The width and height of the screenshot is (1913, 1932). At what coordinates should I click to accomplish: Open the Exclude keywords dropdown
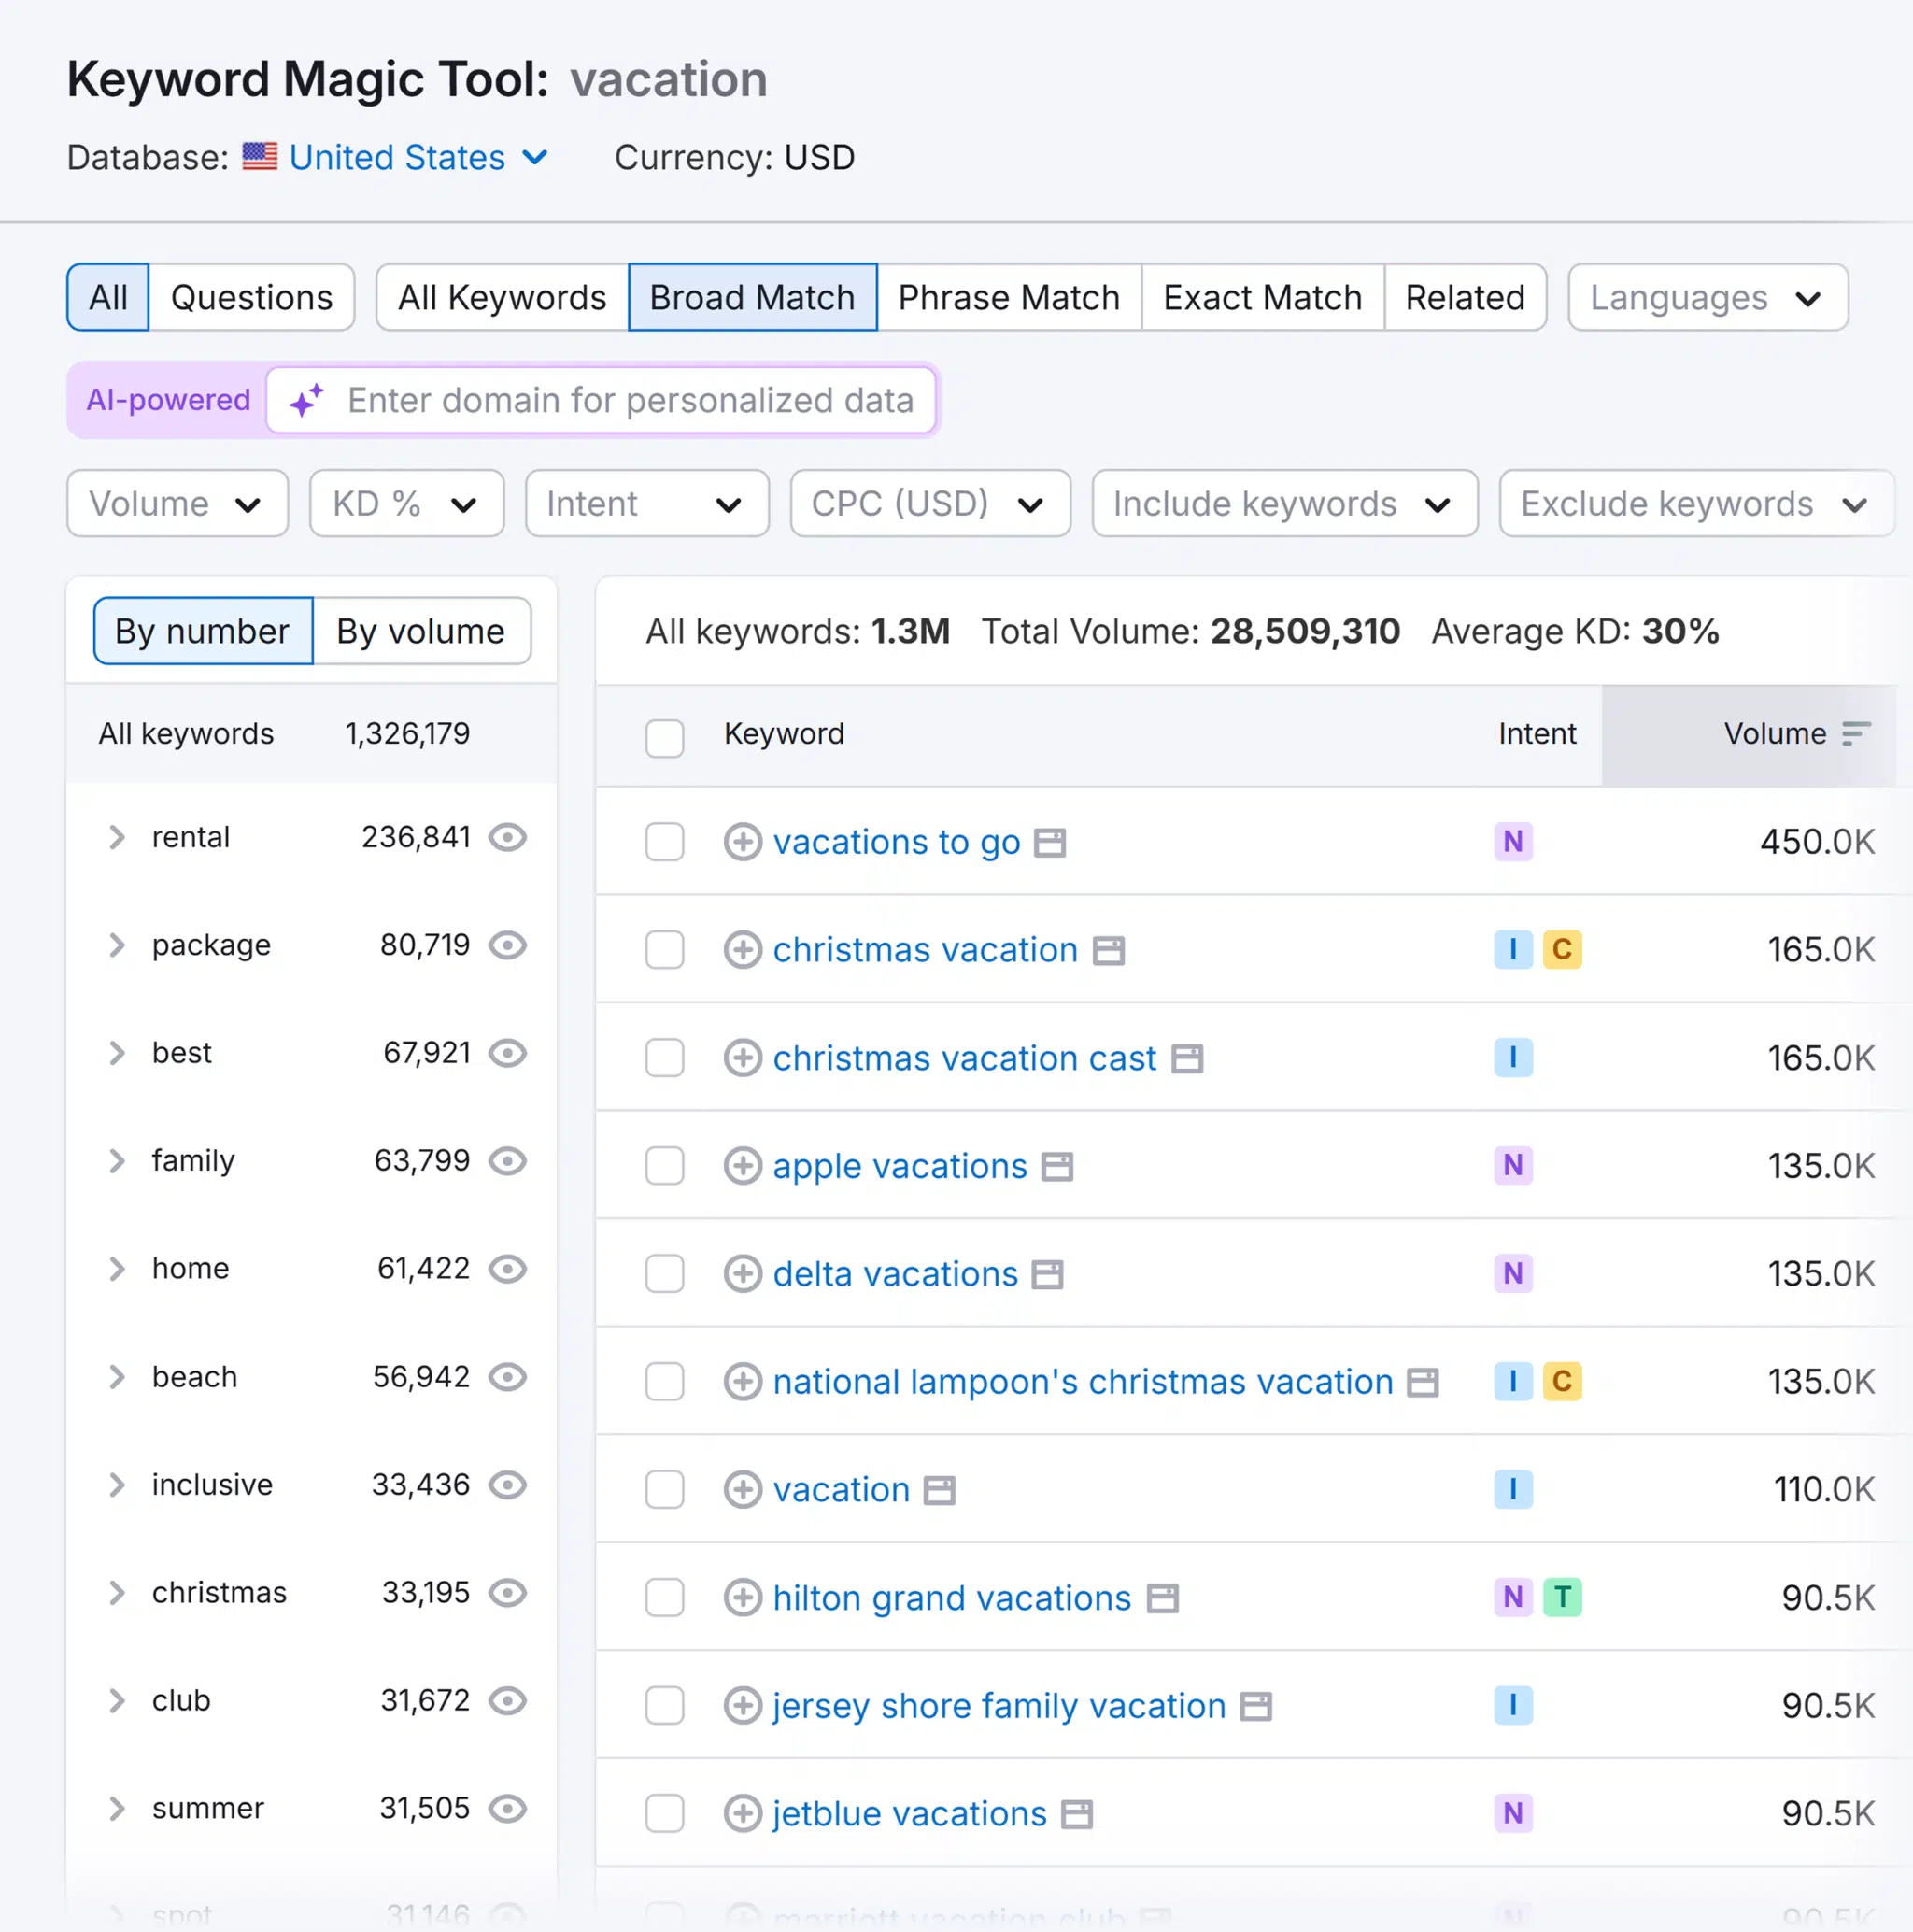[1697, 504]
